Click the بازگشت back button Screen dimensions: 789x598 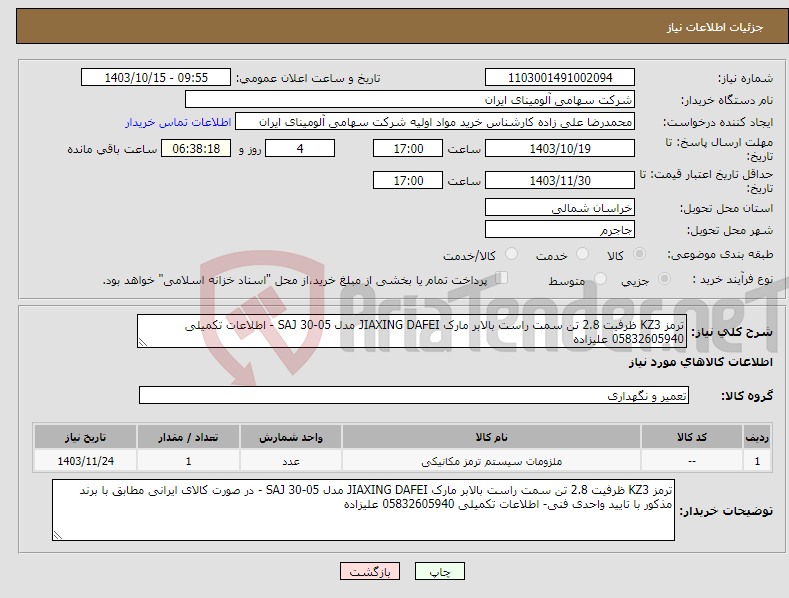coord(370,571)
